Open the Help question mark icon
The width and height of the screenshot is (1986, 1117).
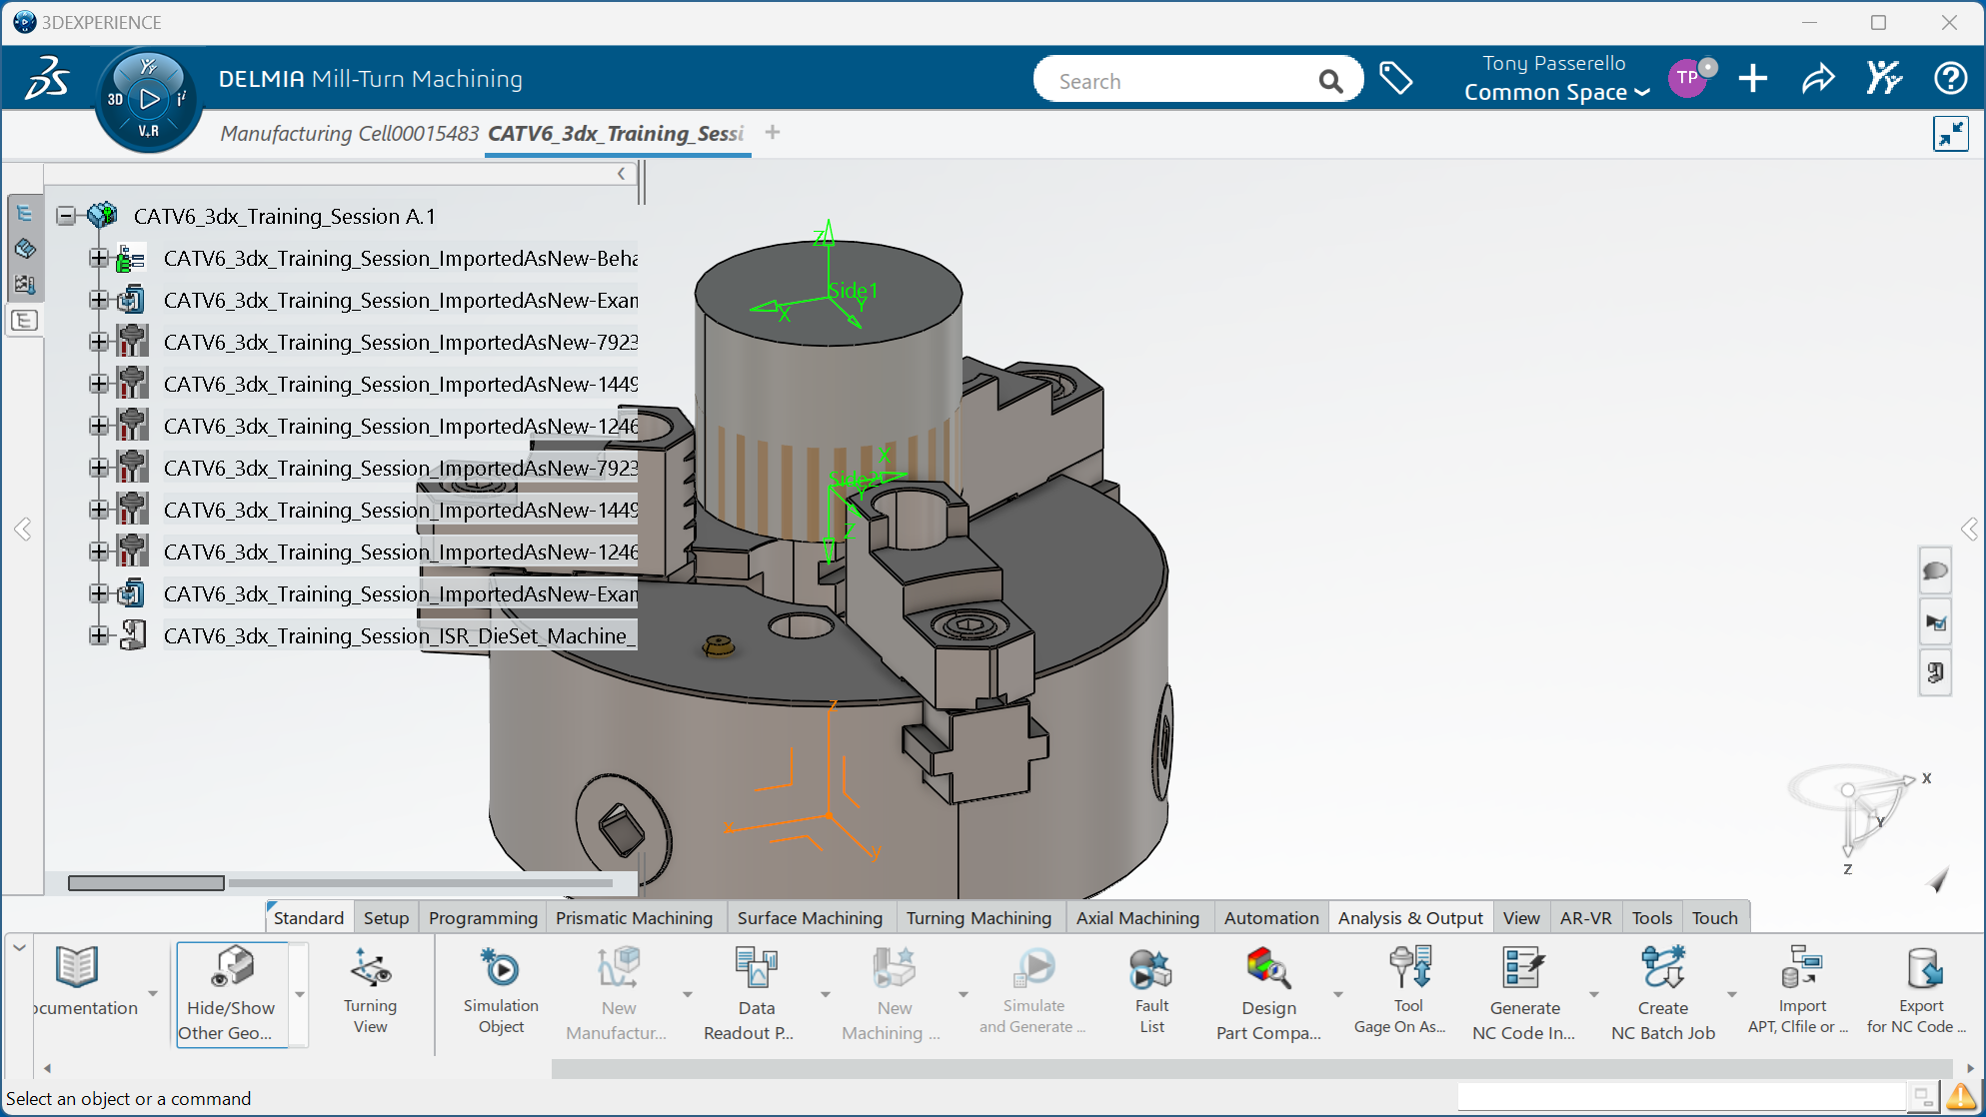pos(1950,79)
